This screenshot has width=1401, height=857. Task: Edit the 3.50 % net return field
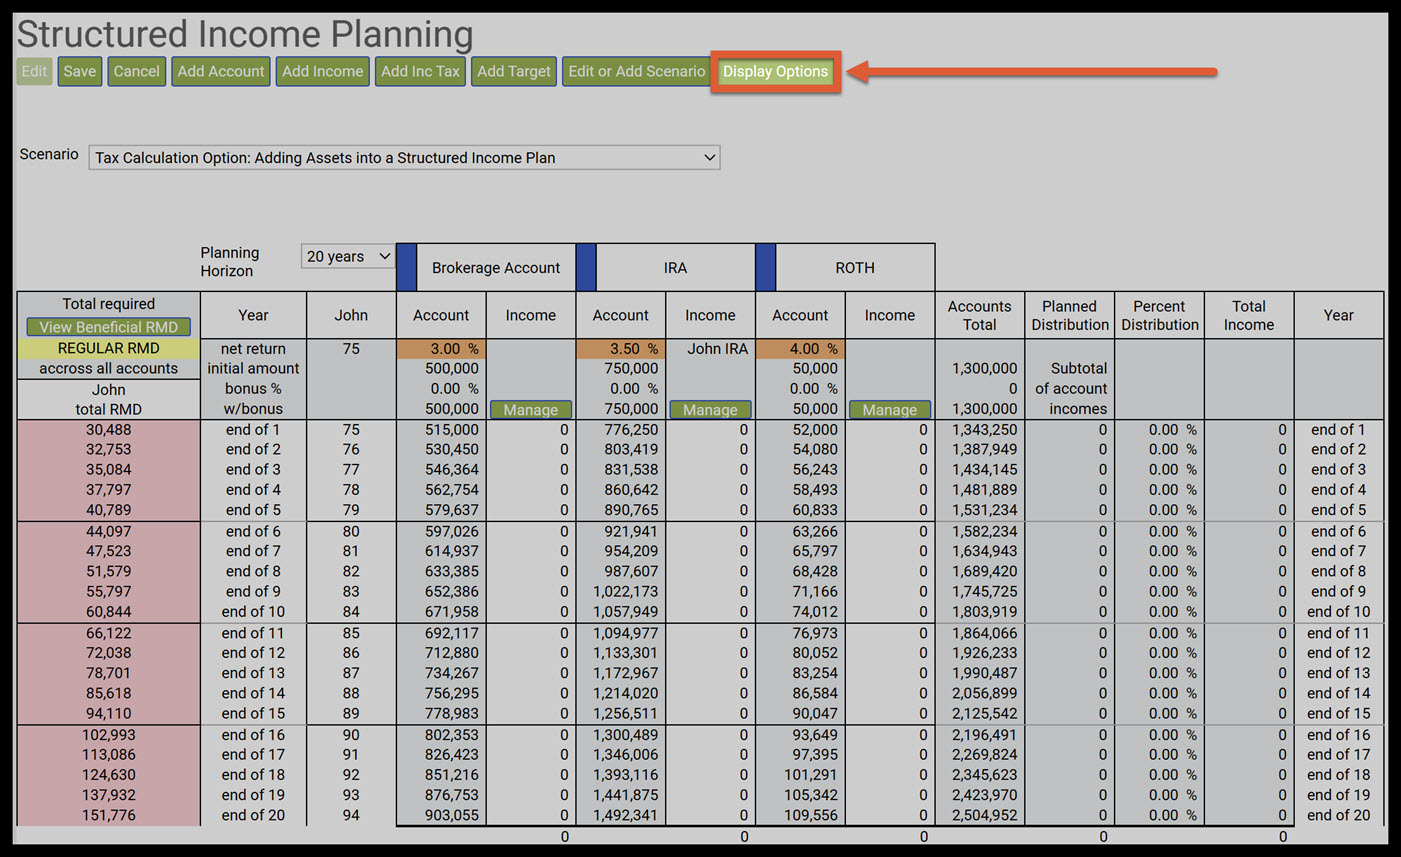click(620, 349)
